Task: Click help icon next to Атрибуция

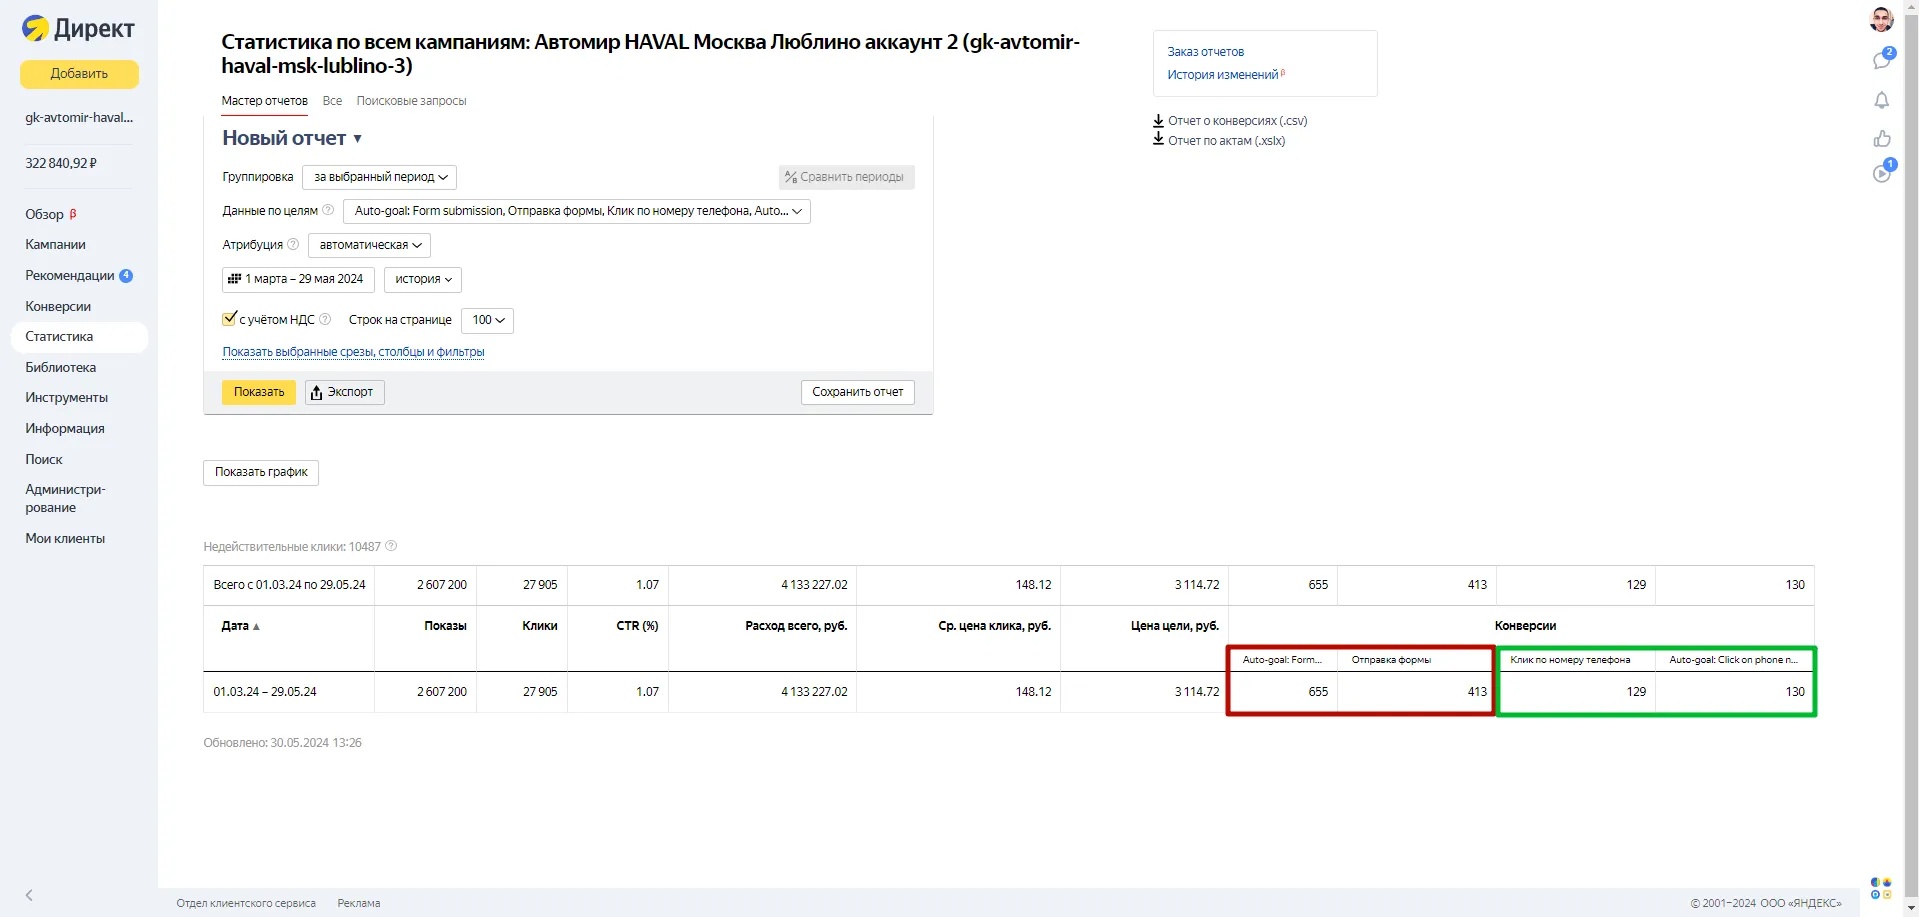Action: [x=293, y=244]
